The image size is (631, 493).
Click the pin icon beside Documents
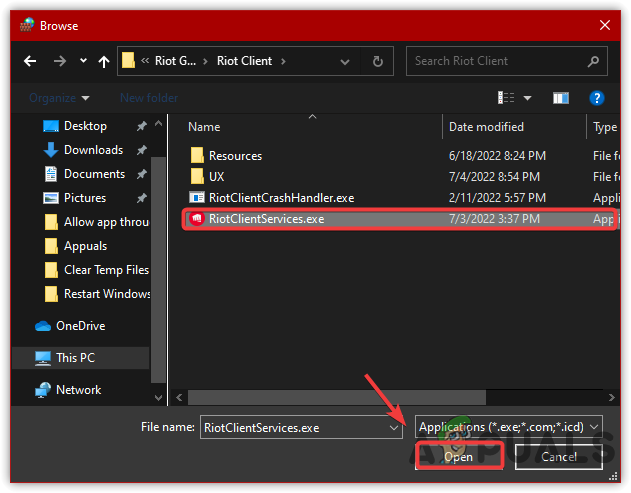[141, 174]
